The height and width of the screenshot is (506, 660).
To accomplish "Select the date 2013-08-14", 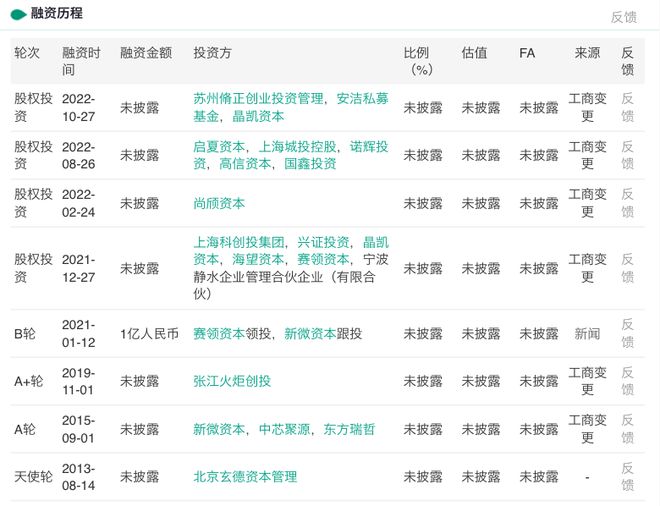I will [x=79, y=477].
